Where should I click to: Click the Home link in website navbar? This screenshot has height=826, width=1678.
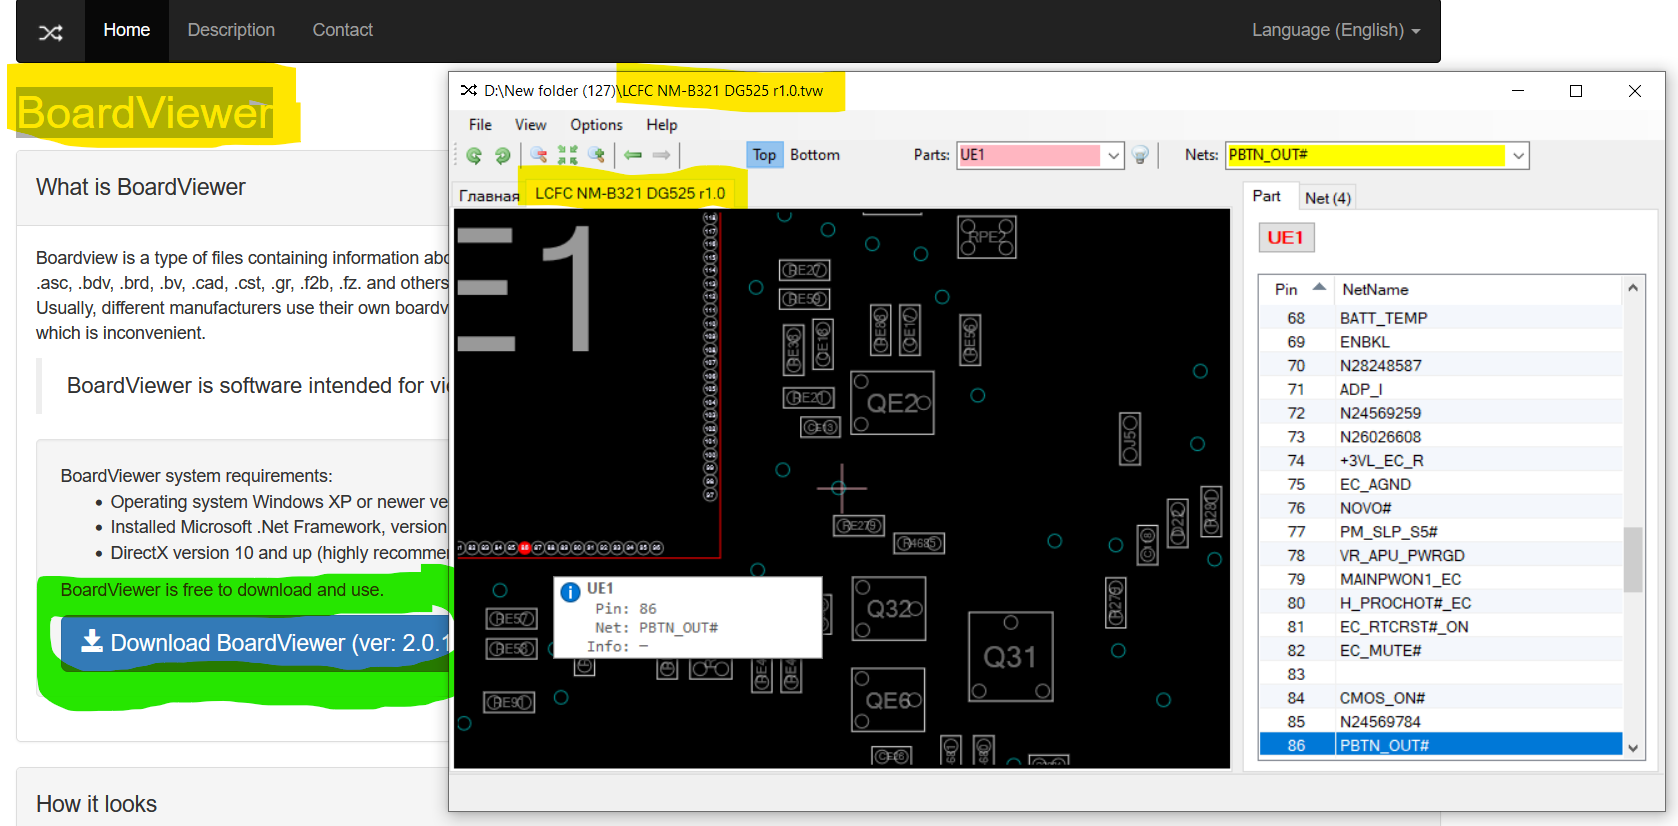point(127,30)
